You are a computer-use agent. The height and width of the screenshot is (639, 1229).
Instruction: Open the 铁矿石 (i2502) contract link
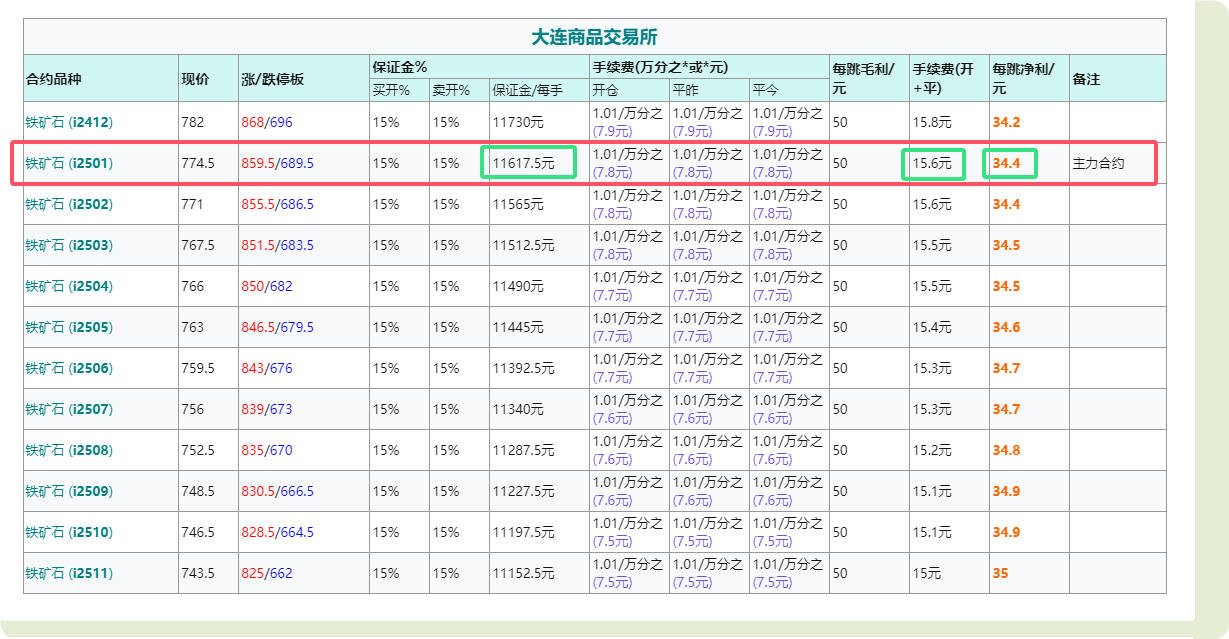click(x=69, y=204)
